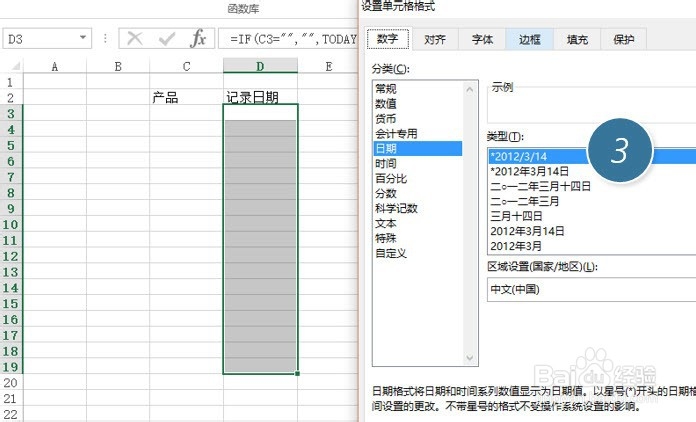Click up arrow of category list scrollbar
696x422 pixels.
coord(470,90)
